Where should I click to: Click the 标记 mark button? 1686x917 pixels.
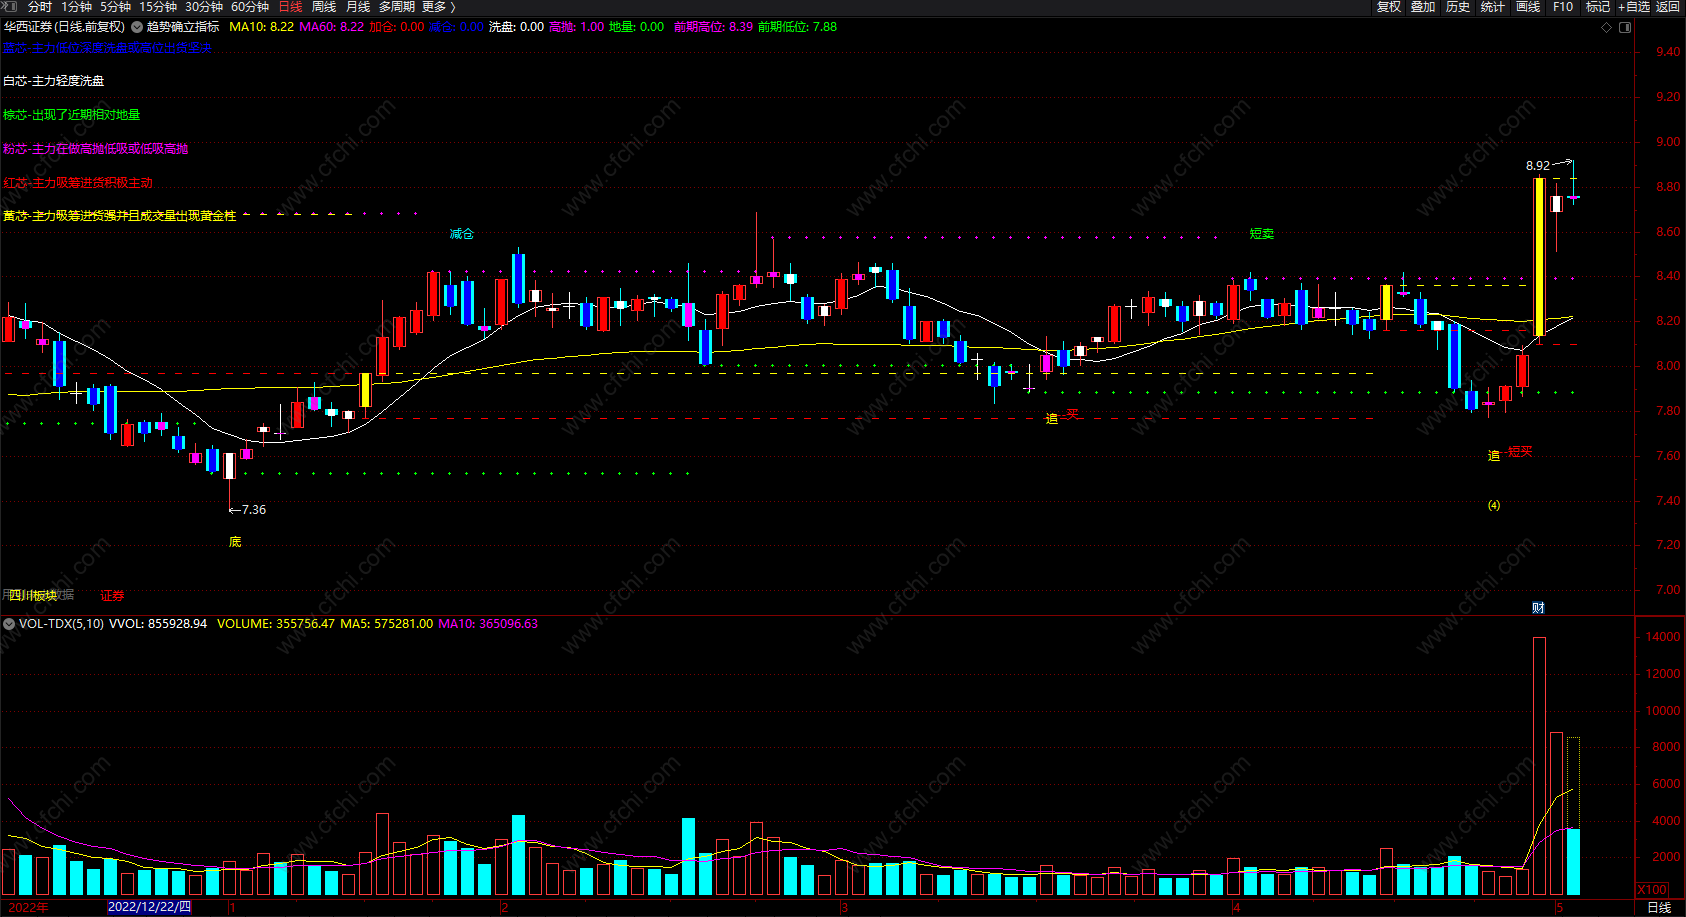click(x=1597, y=7)
